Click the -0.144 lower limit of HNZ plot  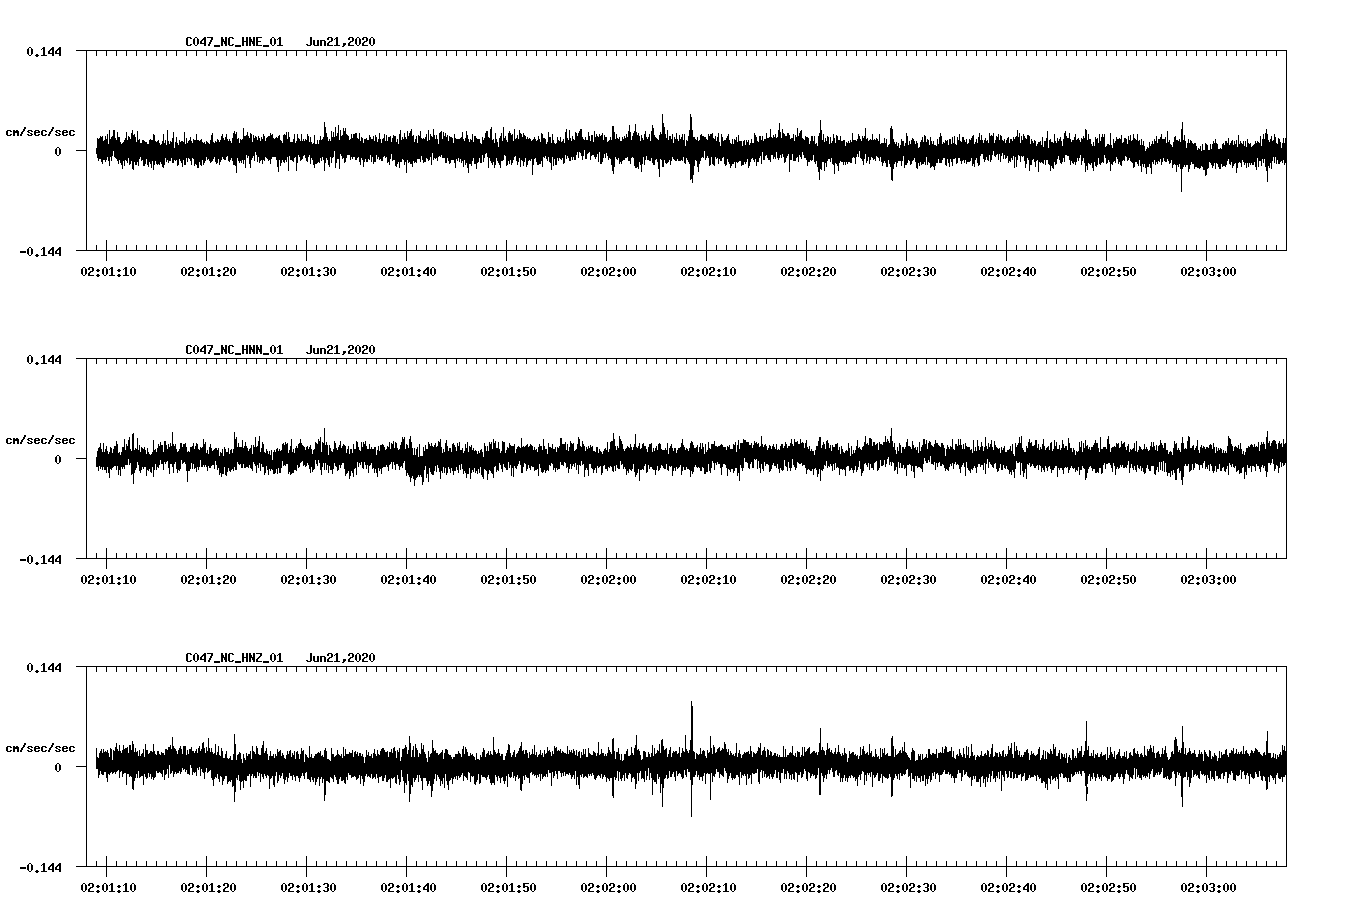(40, 867)
